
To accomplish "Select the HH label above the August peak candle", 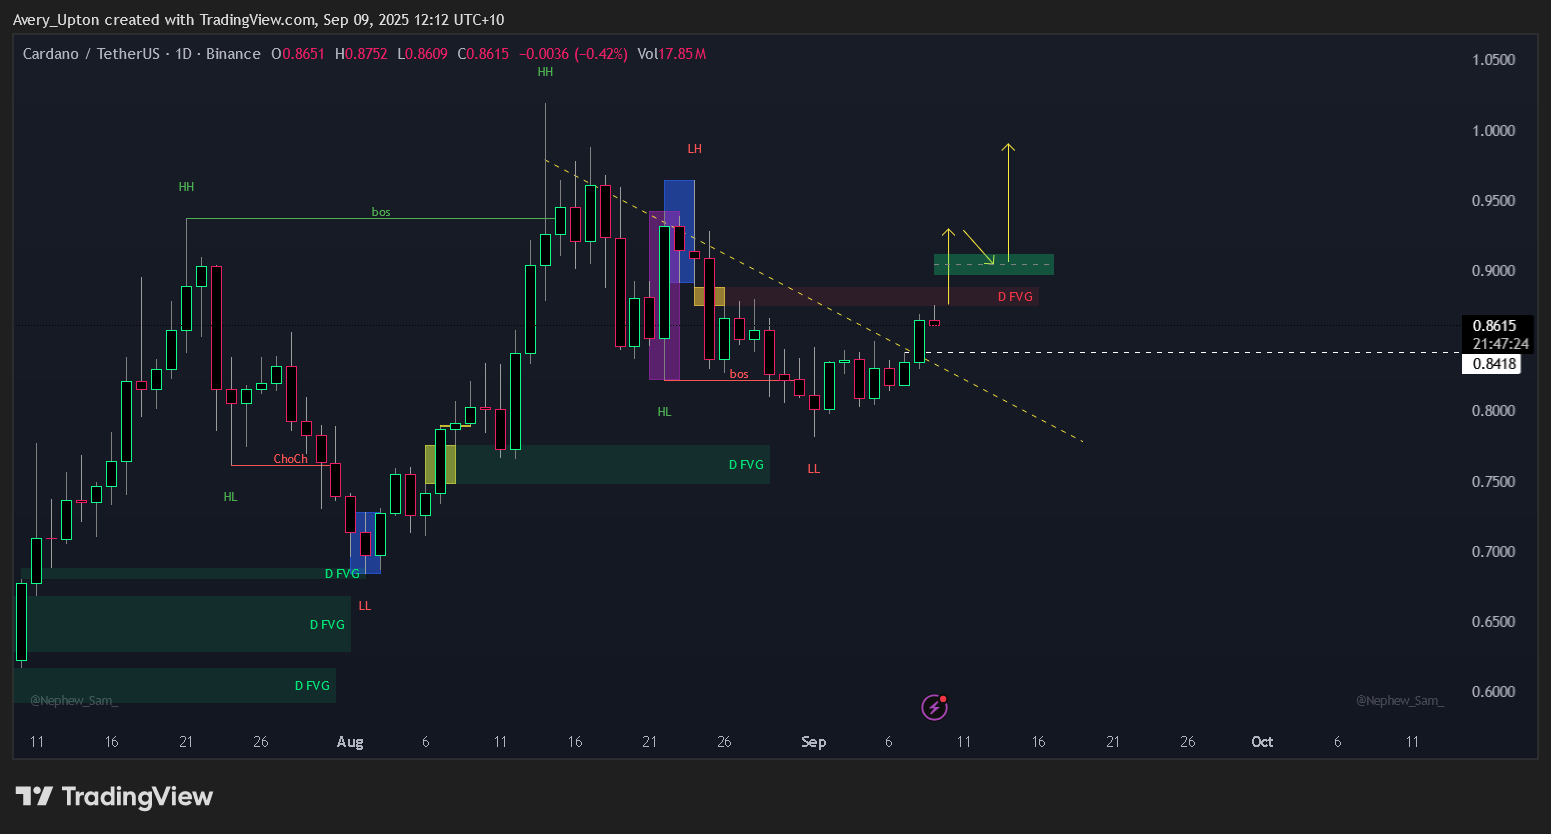I will (545, 72).
